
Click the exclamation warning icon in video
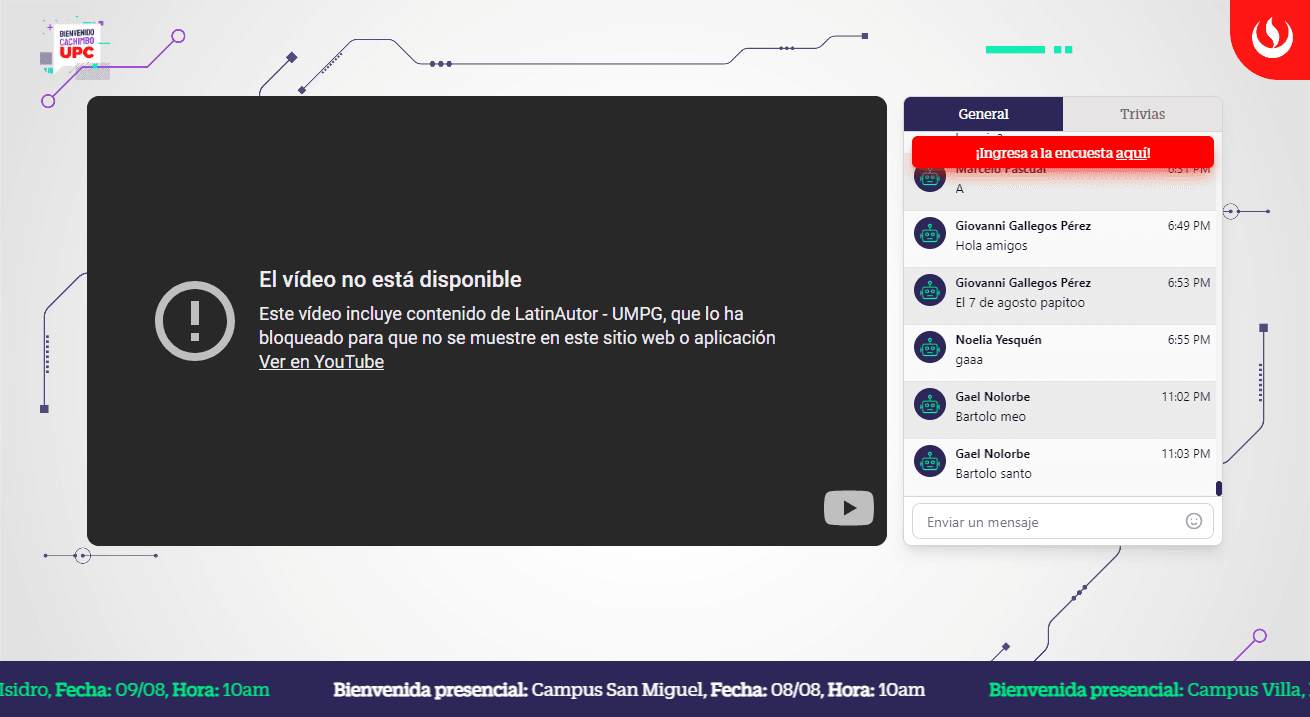195,320
